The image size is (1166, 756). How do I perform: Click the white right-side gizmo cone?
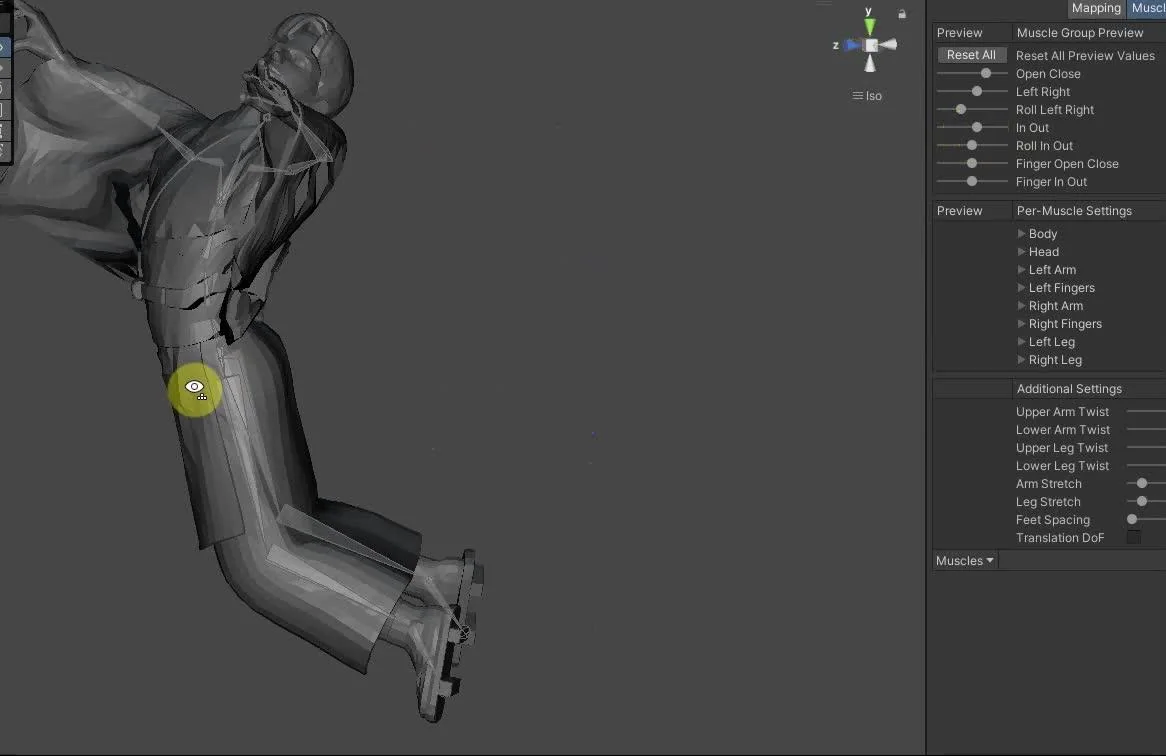click(x=888, y=45)
